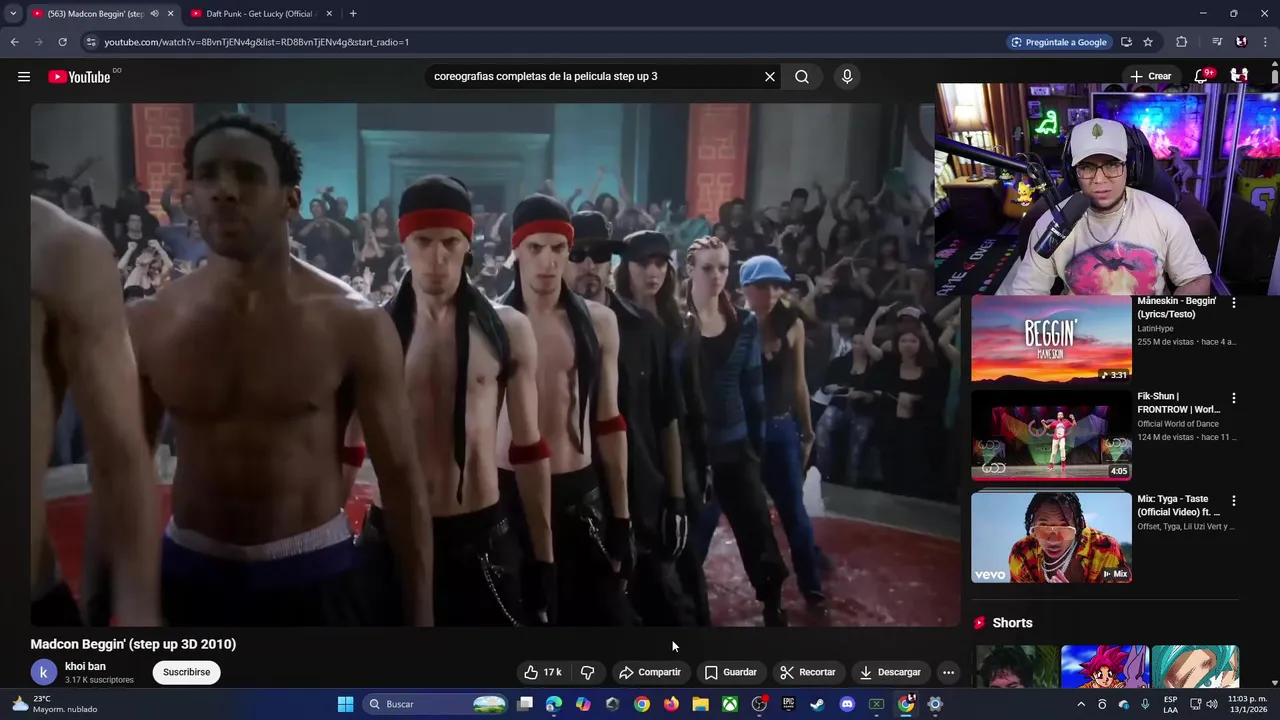Go to YouTube home via logo

pyautogui.click(x=79, y=77)
